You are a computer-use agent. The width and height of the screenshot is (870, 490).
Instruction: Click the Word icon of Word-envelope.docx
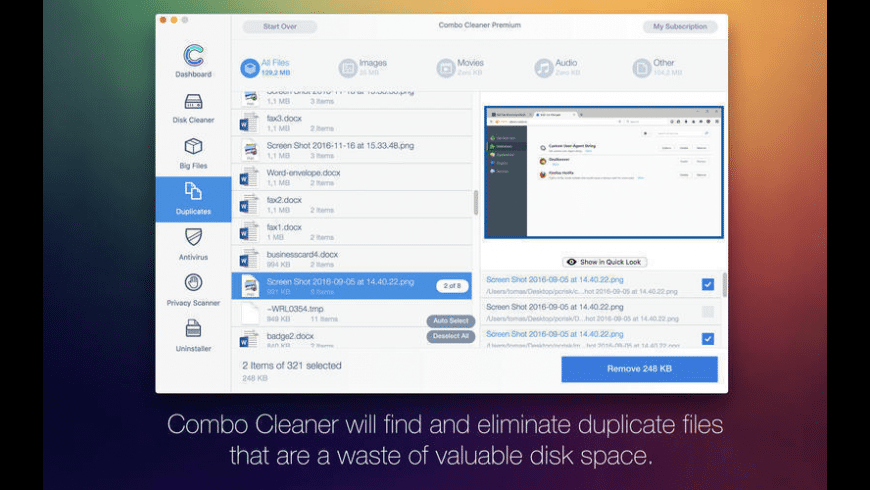tap(249, 177)
